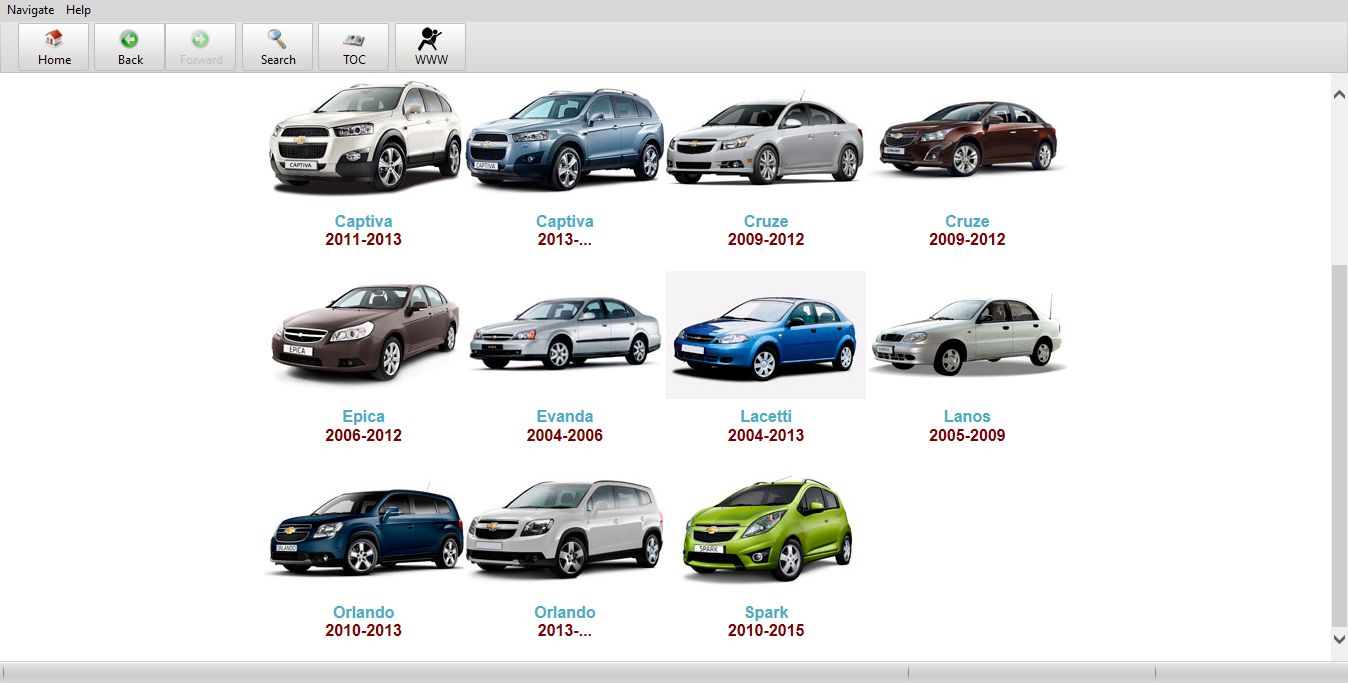Open the Orlando link above 2010-2013
Viewport: 1348px width, 683px height.
pyautogui.click(x=363, y=612)
